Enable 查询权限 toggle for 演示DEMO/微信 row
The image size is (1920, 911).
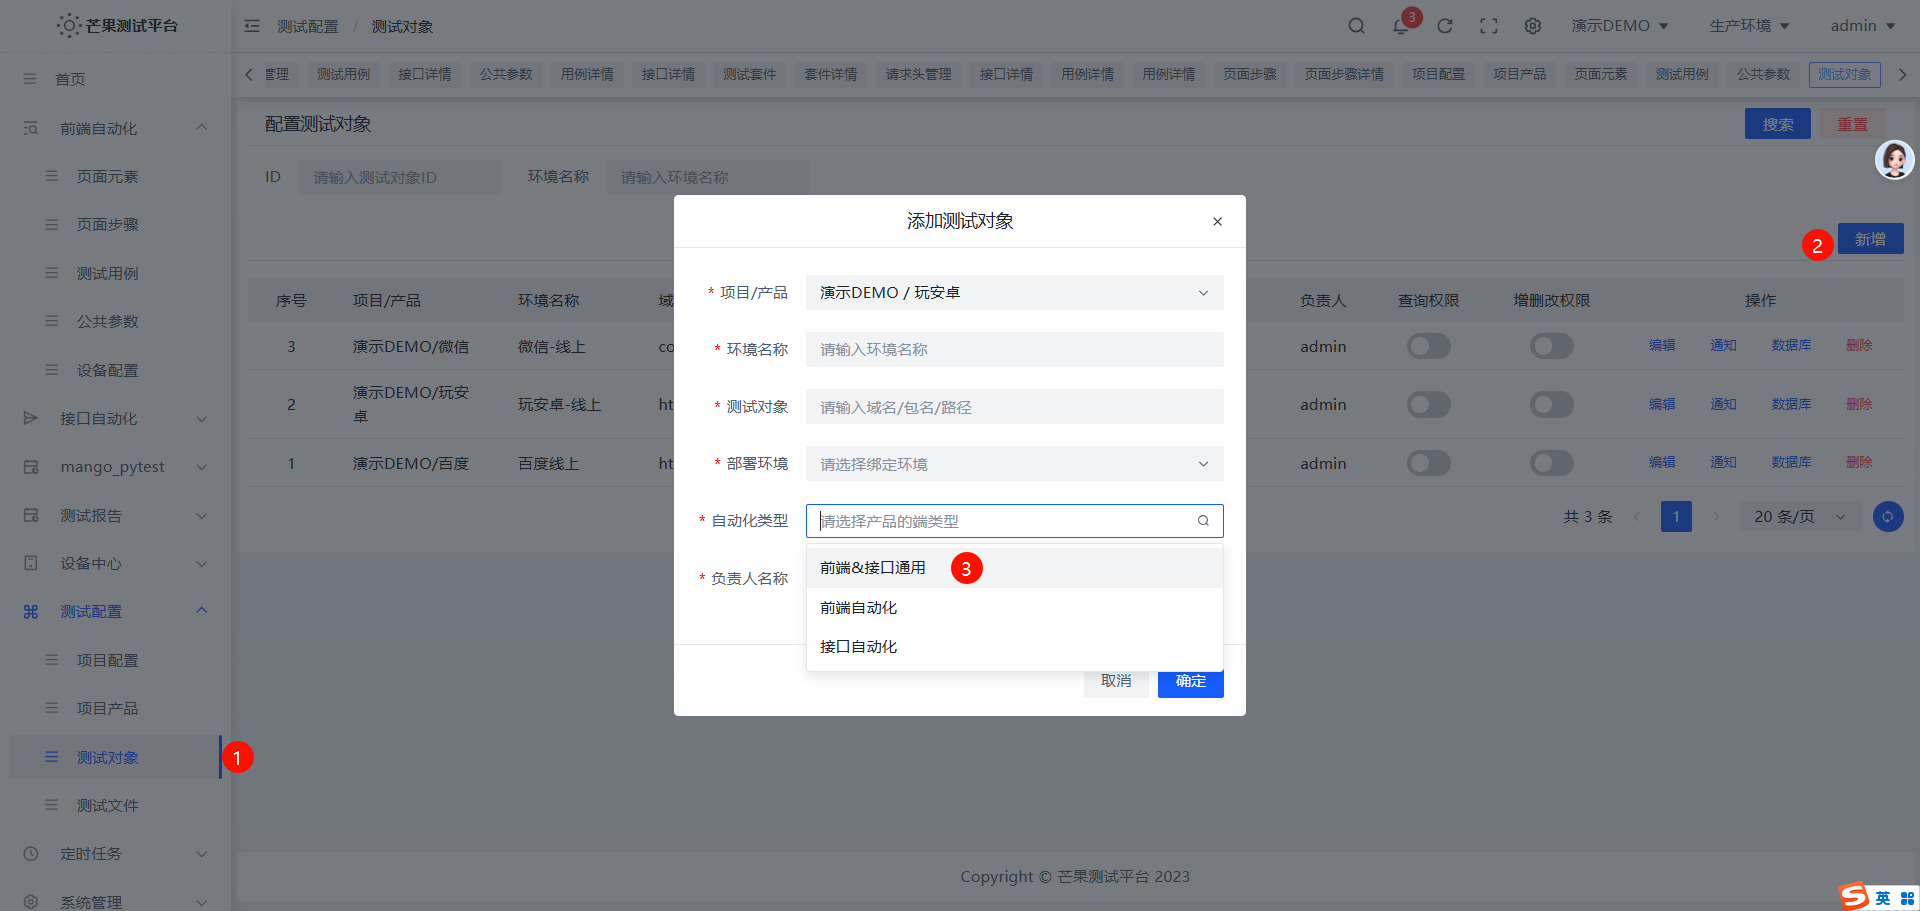coord(1428,346)
